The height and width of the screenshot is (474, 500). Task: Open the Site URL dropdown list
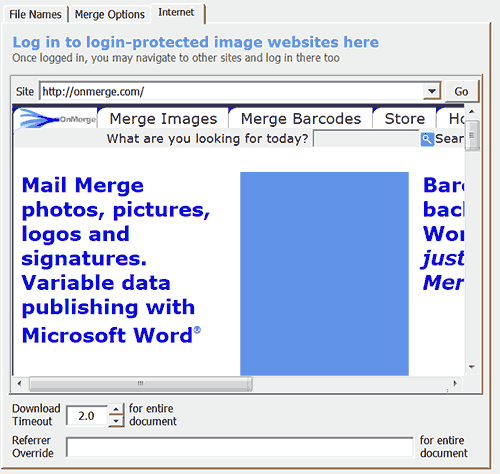click(432, 91)
